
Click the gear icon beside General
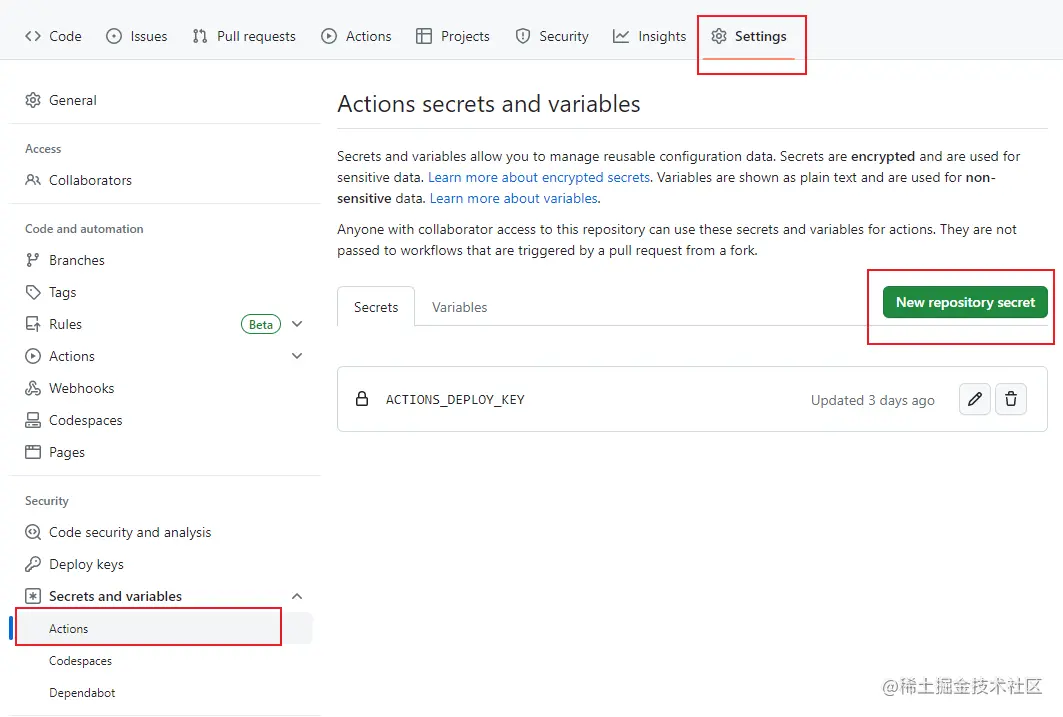click(33, 100)
